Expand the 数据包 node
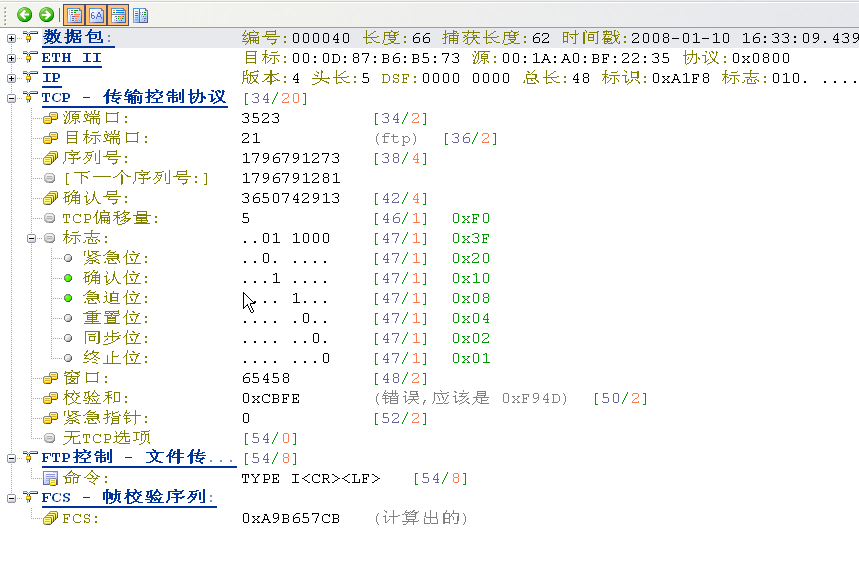 point(11,38)
